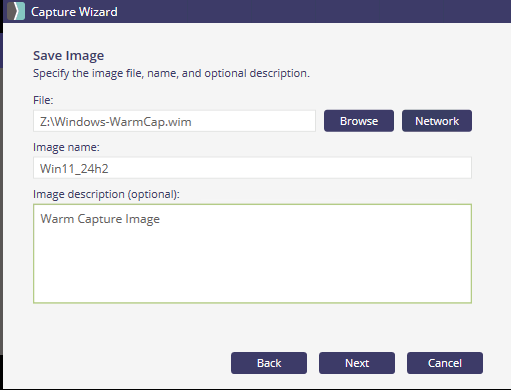The height and width of the screenshot is (390, 511).
Task: Click the Specify the image file instruction text
Action: click(x=171, y=73)
